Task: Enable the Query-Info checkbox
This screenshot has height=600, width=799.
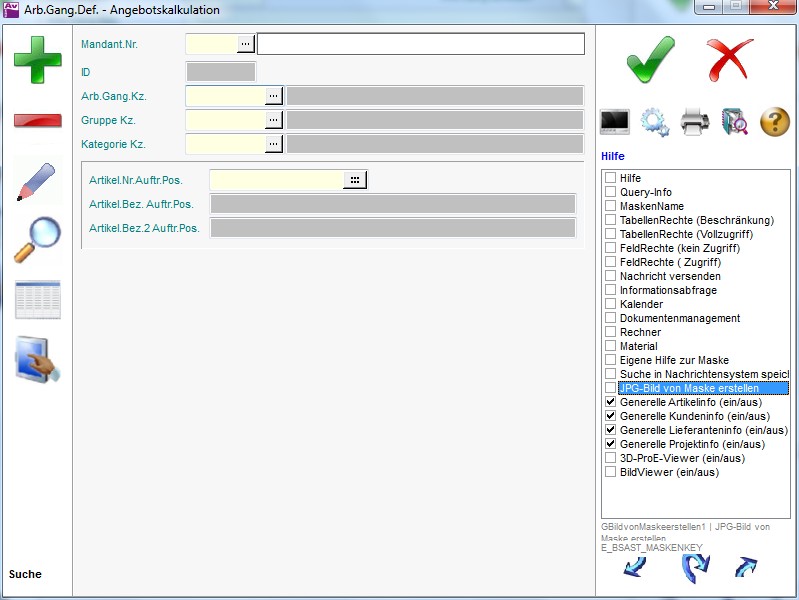Action: (x=610, y=192)
